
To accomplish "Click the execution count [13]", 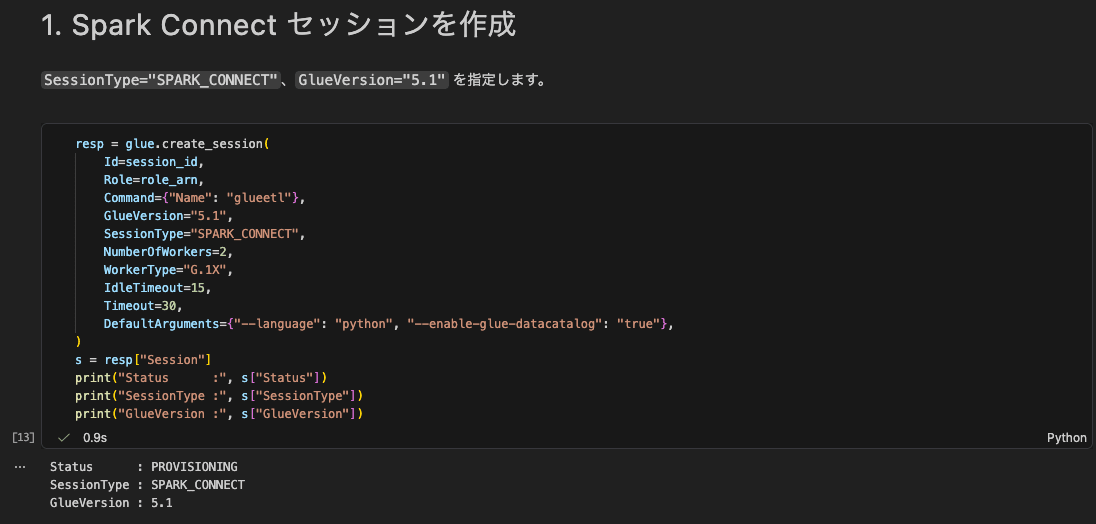I will (23, 437).
